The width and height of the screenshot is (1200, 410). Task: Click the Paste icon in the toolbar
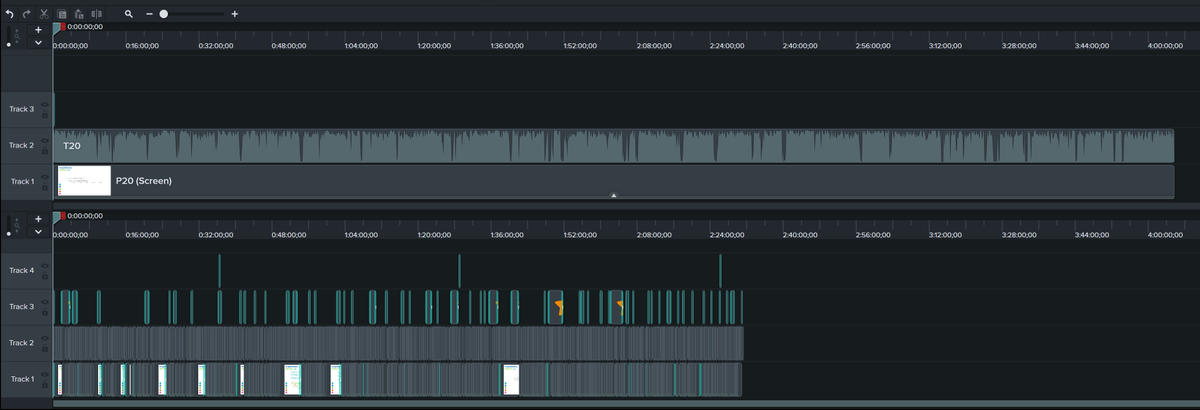79,14
